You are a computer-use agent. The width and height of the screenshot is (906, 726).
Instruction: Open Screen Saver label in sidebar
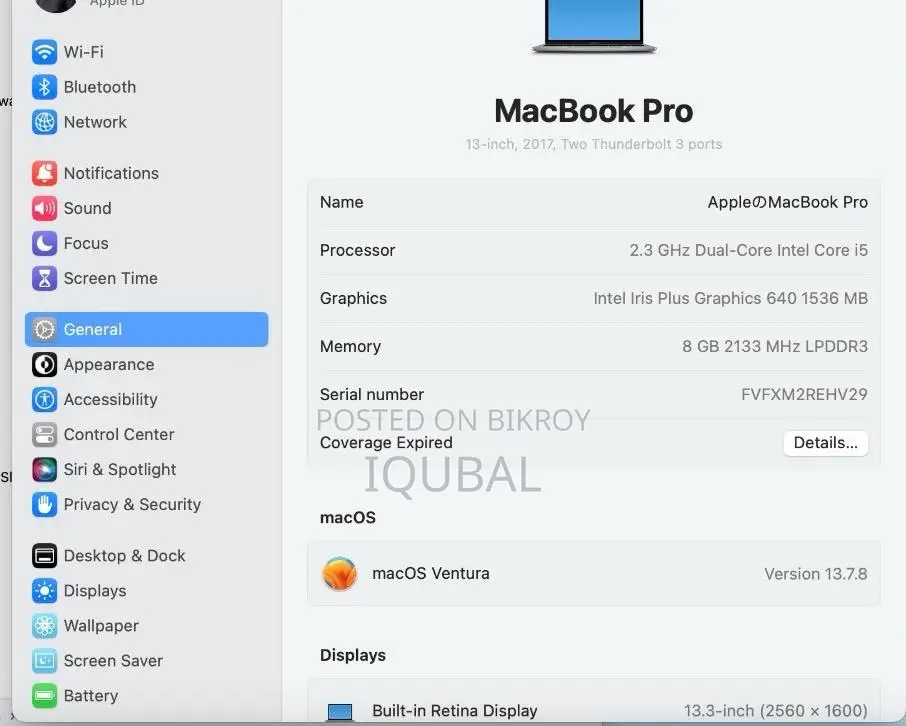tap(113, 661)
